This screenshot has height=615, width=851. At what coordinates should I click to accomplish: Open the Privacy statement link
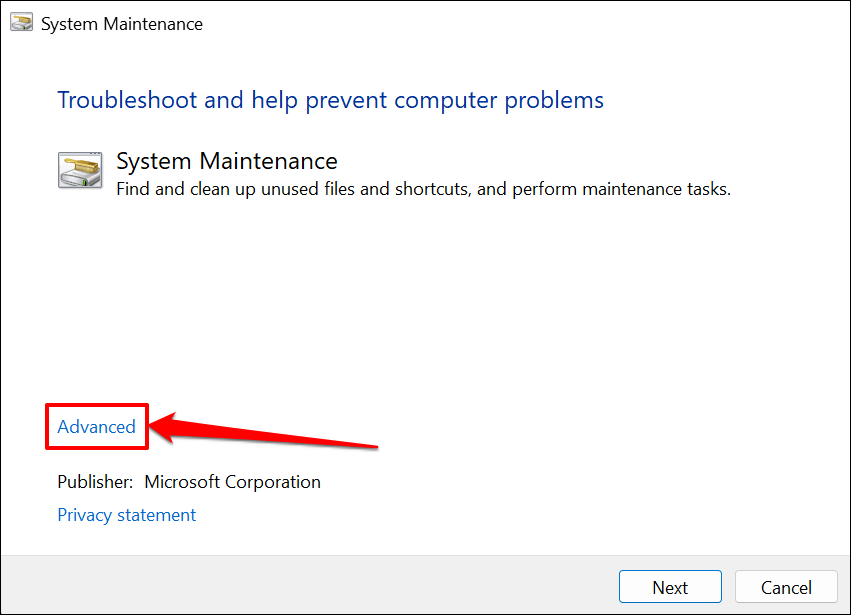126,515
